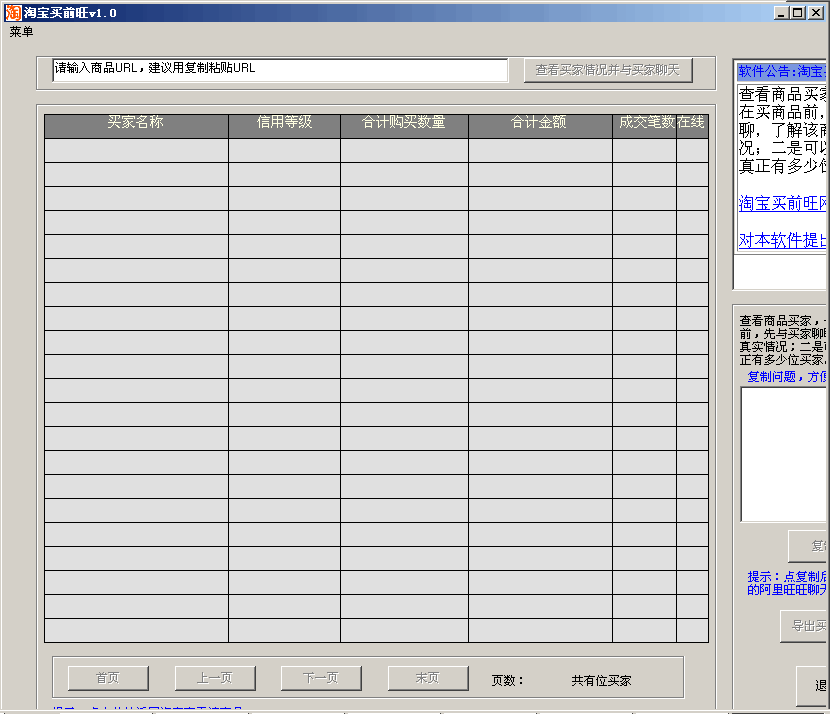Image resolution: width=830 pixels, height=714 pixels.
Task: Sort by the 合计金额 column header
Action: 539,123
